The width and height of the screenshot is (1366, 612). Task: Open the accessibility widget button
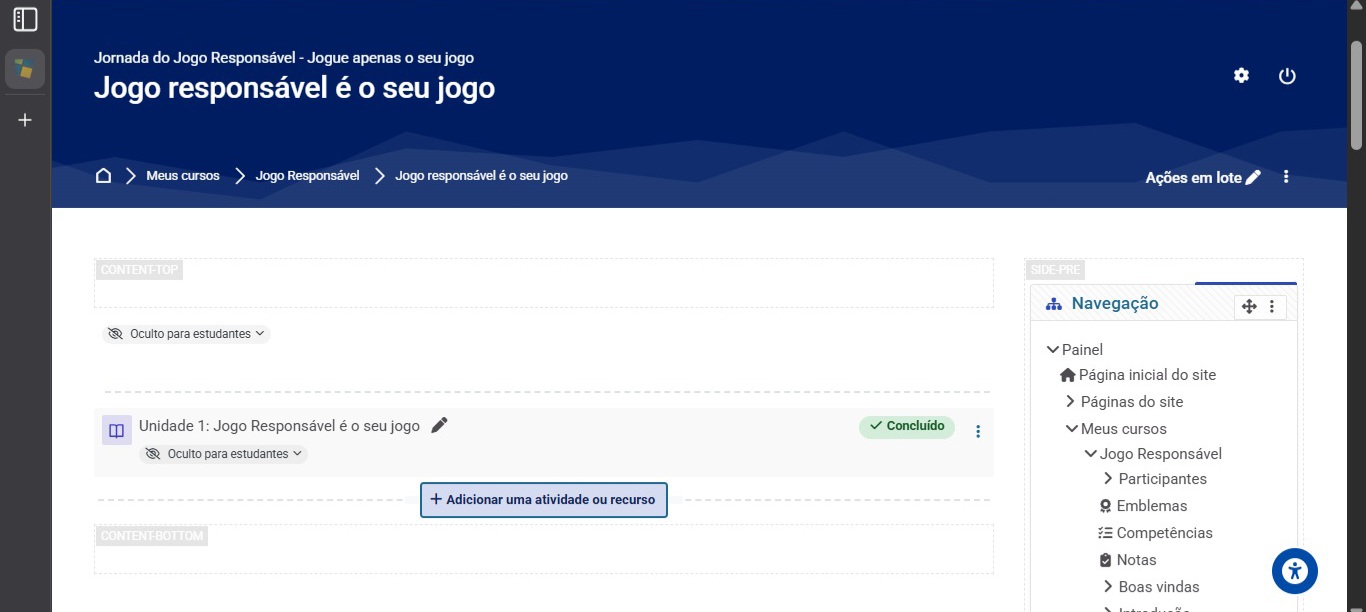(1295, 571)
